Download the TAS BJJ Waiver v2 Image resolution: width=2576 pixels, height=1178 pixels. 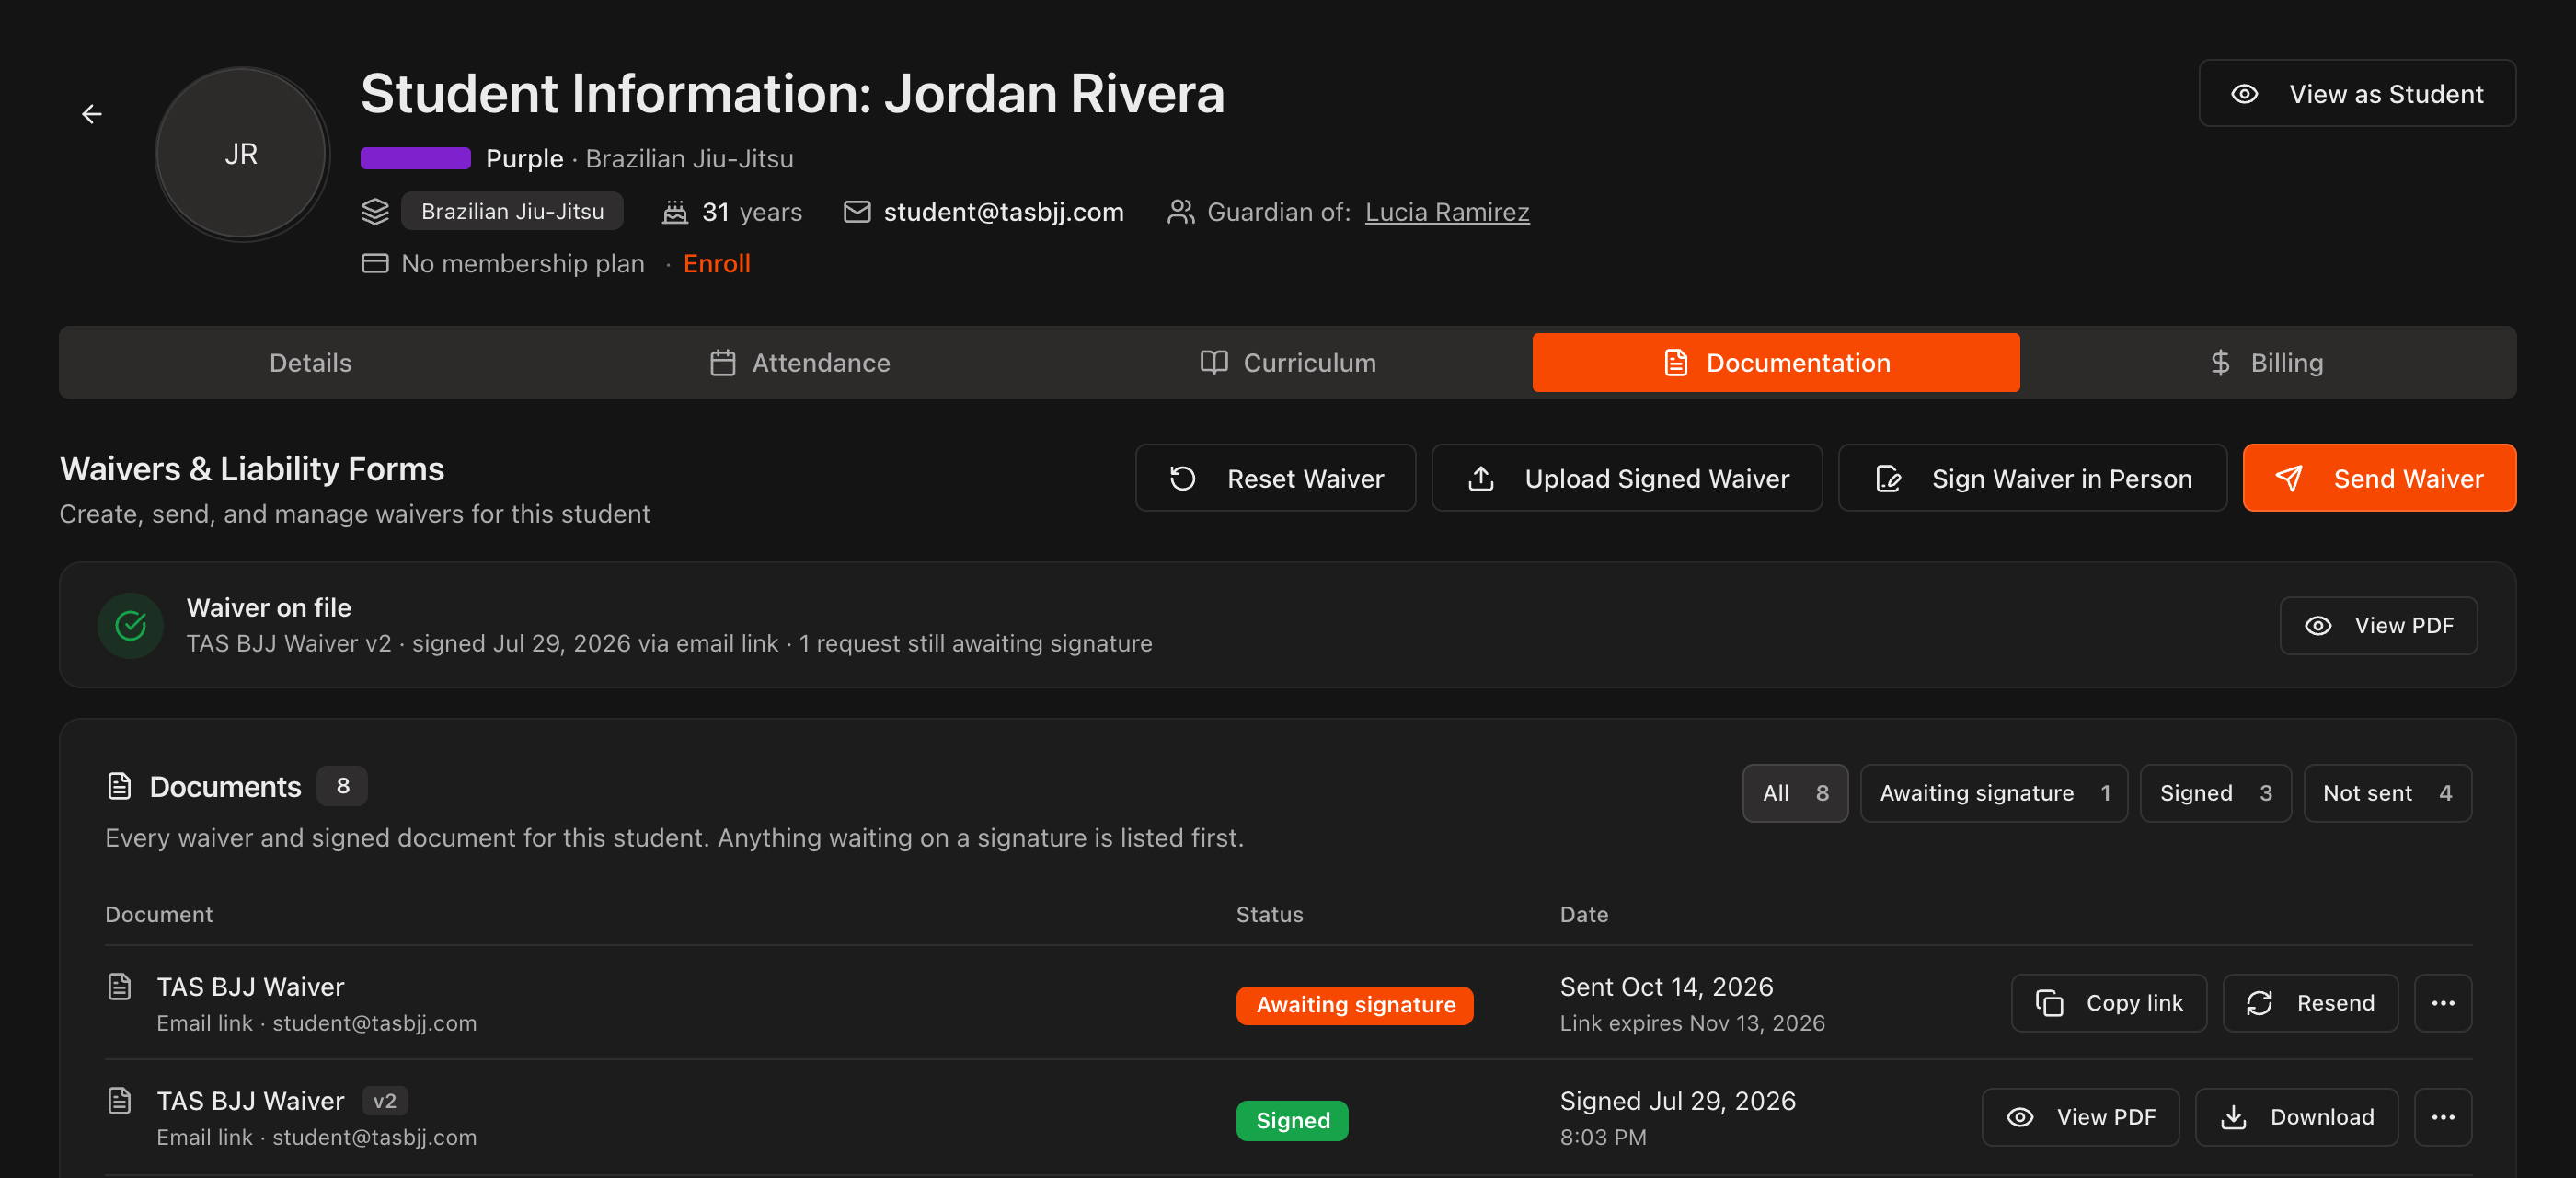(x=2296, y=1117)
